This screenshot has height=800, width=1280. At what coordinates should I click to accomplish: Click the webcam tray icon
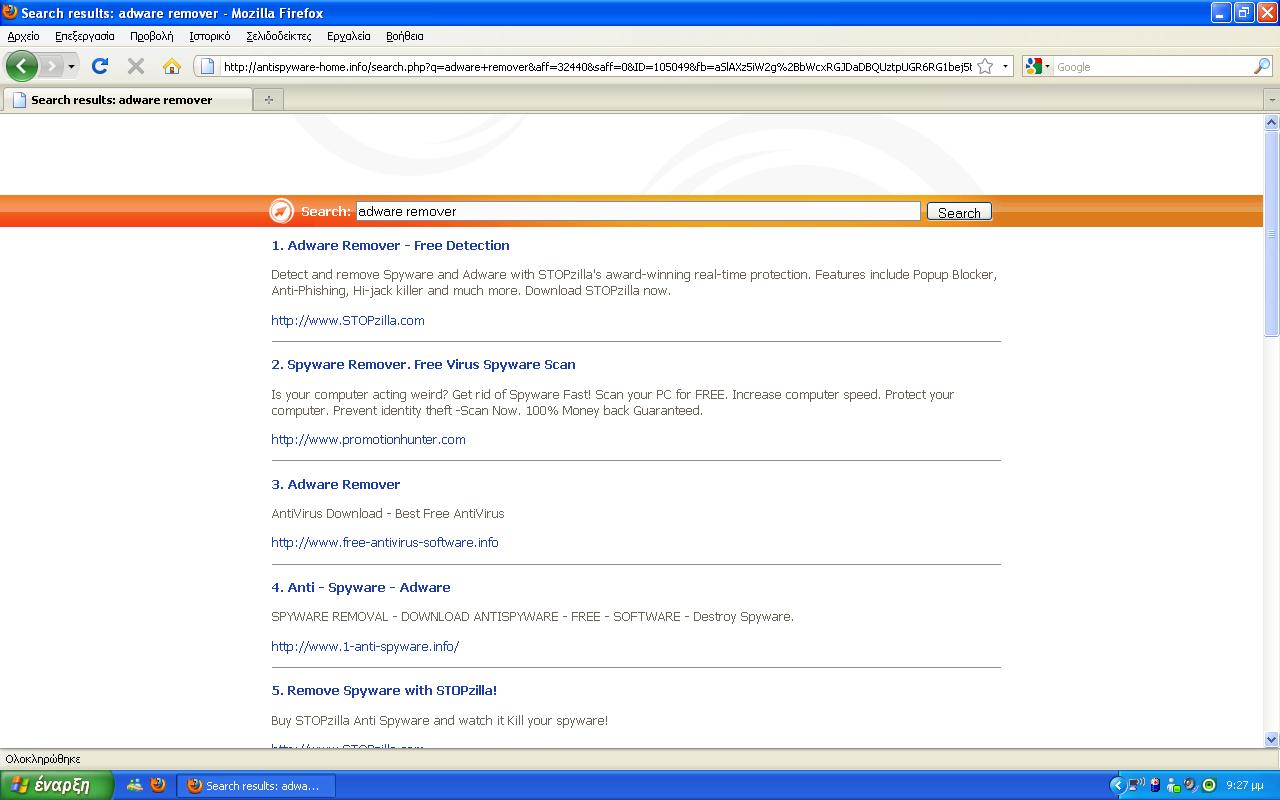click(x=1191, y=785)
